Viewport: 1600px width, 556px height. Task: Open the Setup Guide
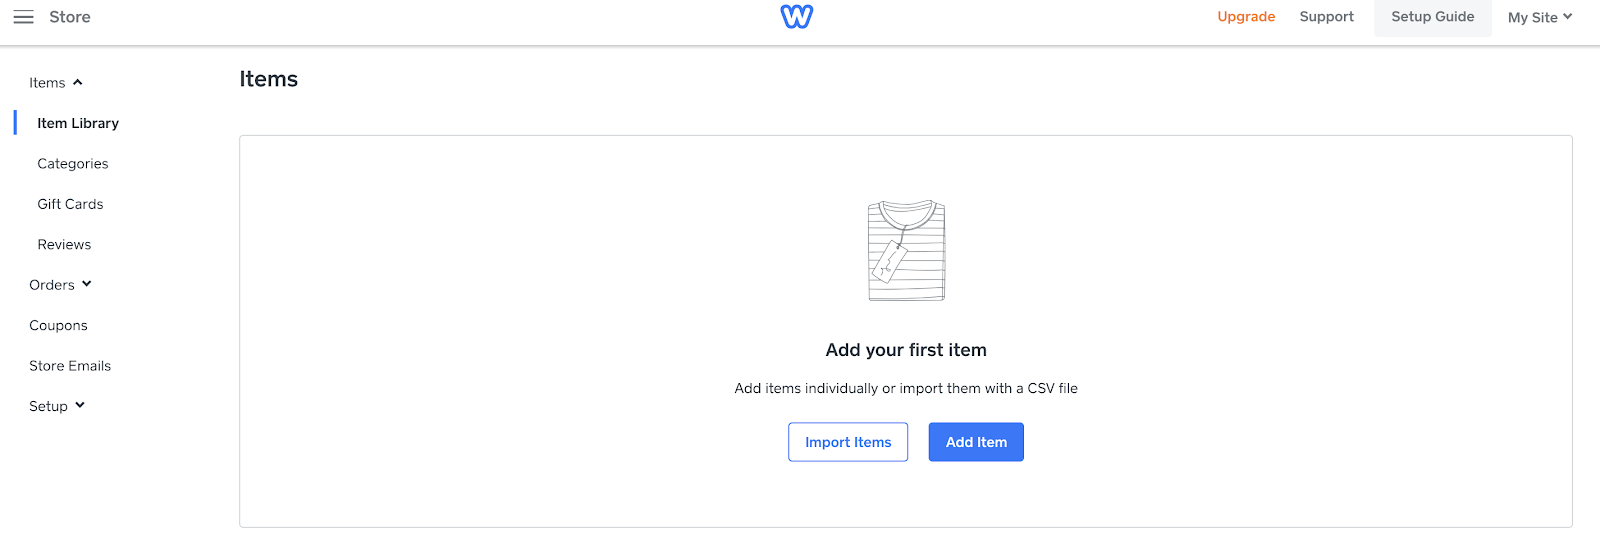pyautogui.click(x=1432, y=17)
